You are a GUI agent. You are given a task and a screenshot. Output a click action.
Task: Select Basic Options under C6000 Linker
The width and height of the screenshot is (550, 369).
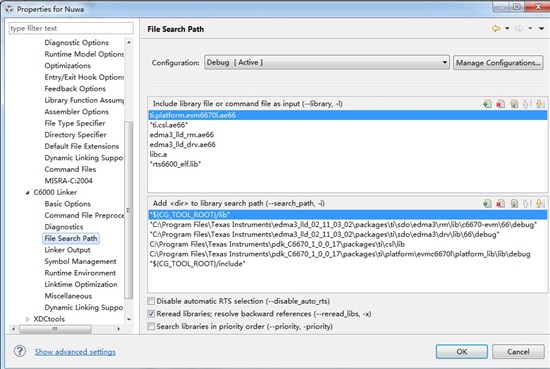point(67,204)
